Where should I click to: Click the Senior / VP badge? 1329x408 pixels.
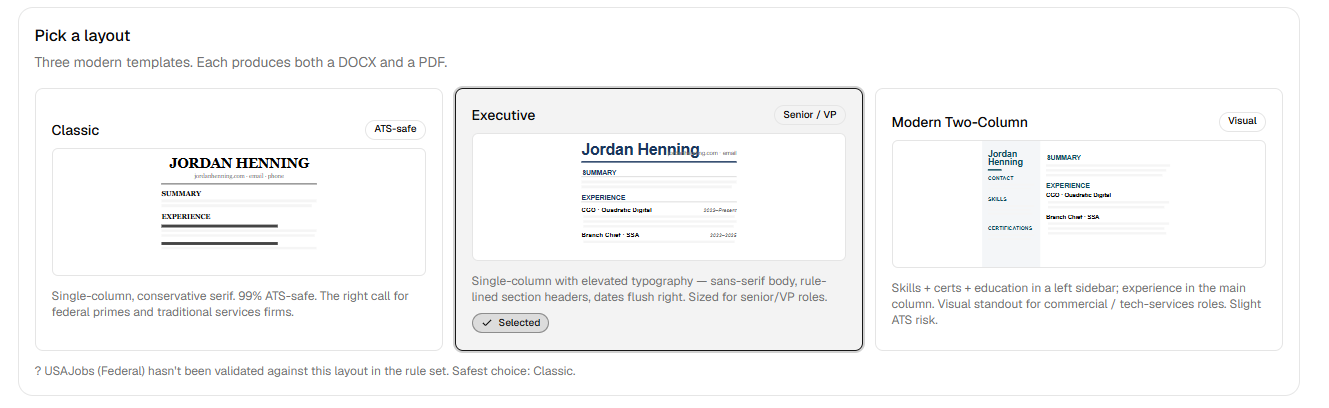(810, 115)
